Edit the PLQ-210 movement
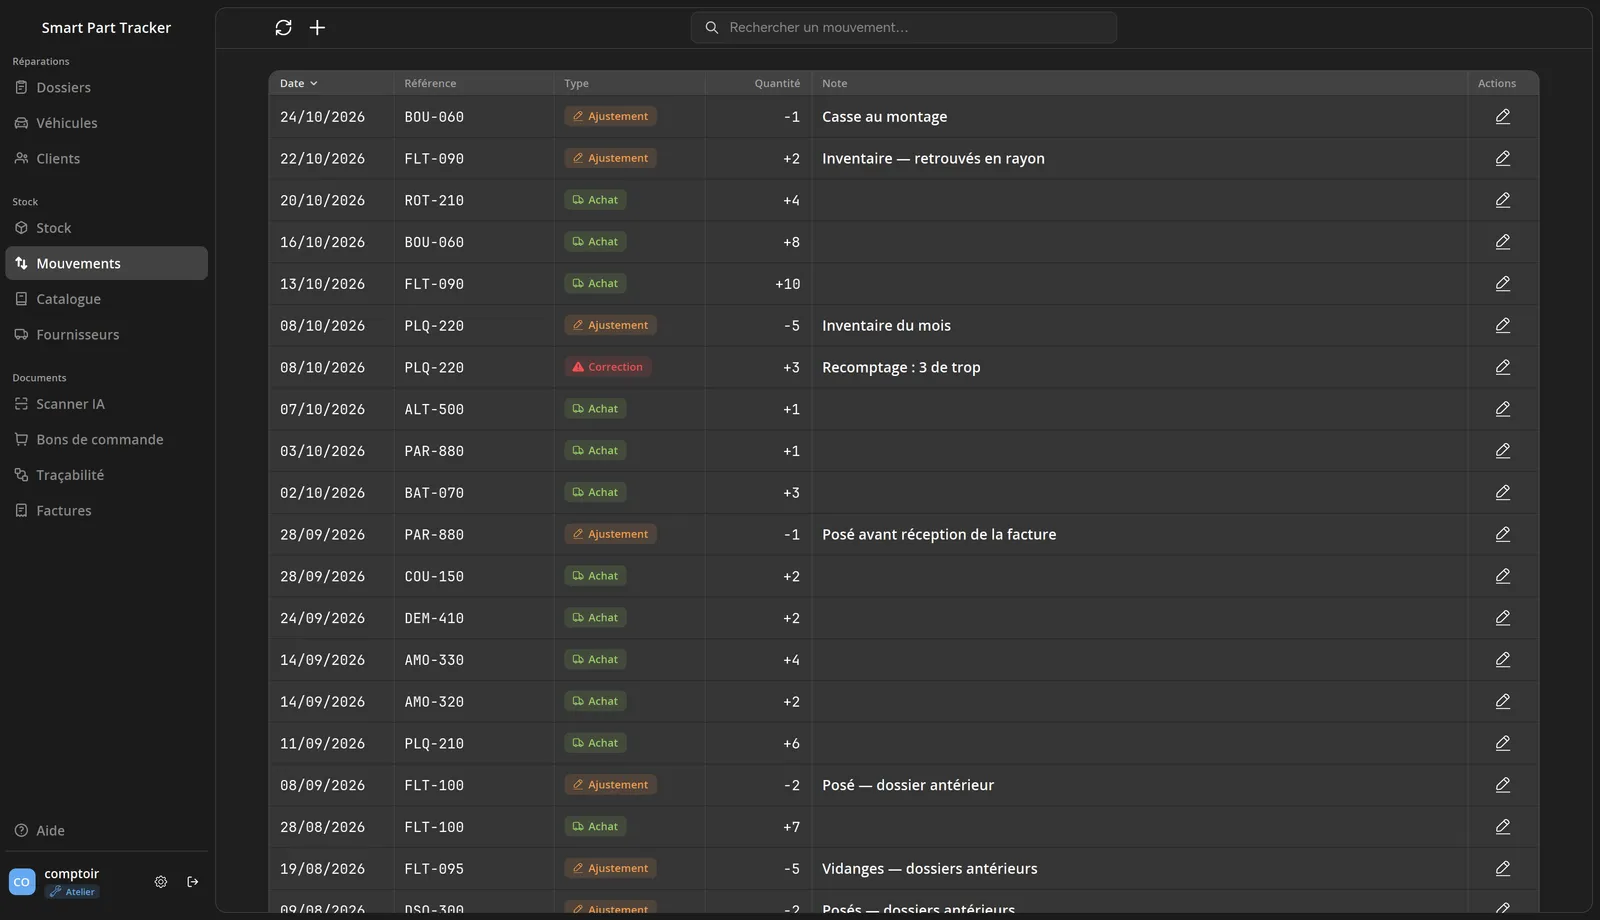The height and width of the screenshot is (920, 1600). click(1502, 743)
